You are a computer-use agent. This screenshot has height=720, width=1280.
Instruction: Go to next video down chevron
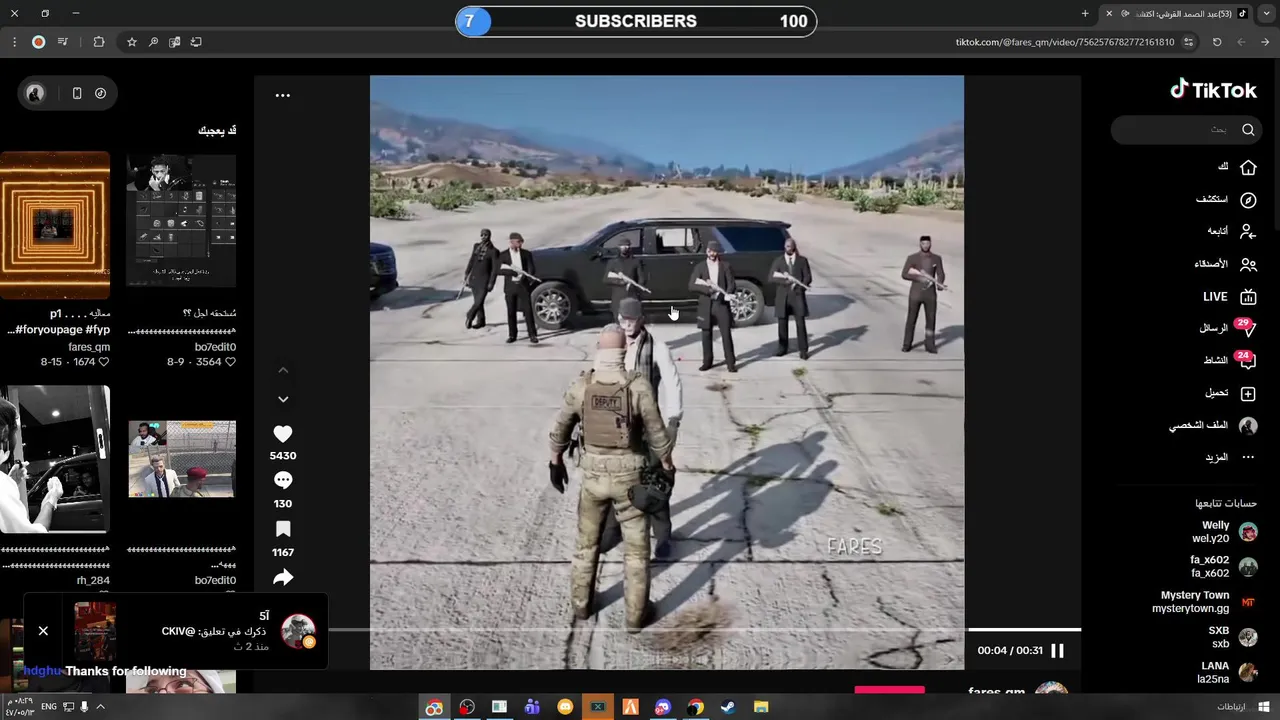(283, 399)
